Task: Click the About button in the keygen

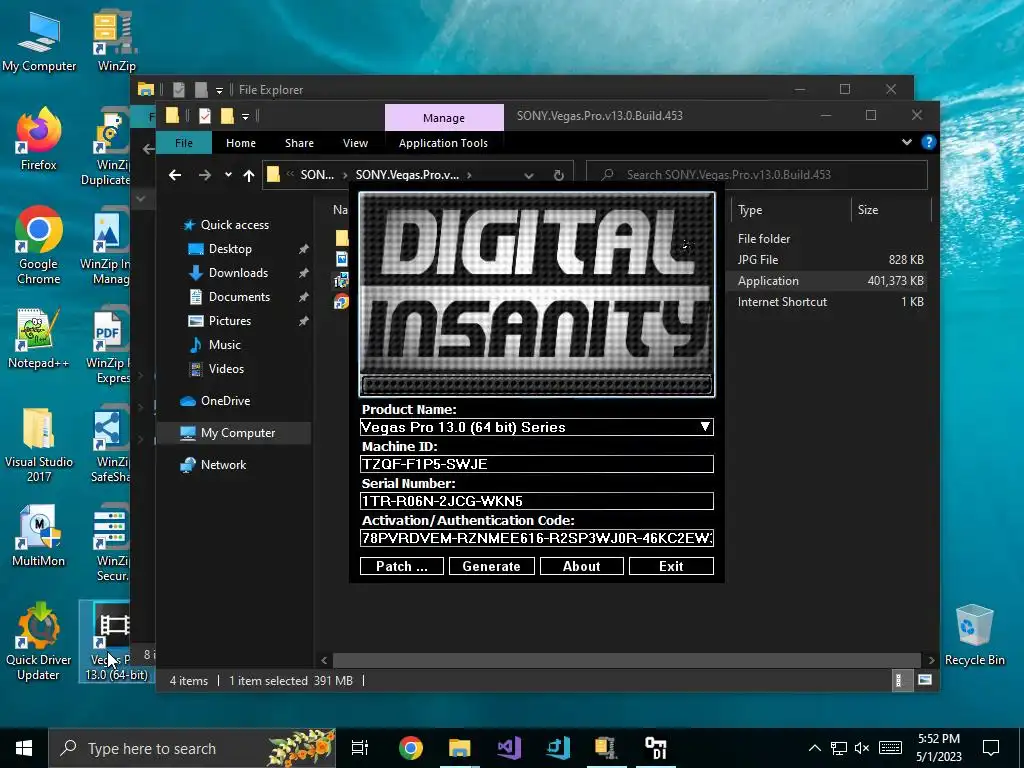Action: (x=582, y=566)
